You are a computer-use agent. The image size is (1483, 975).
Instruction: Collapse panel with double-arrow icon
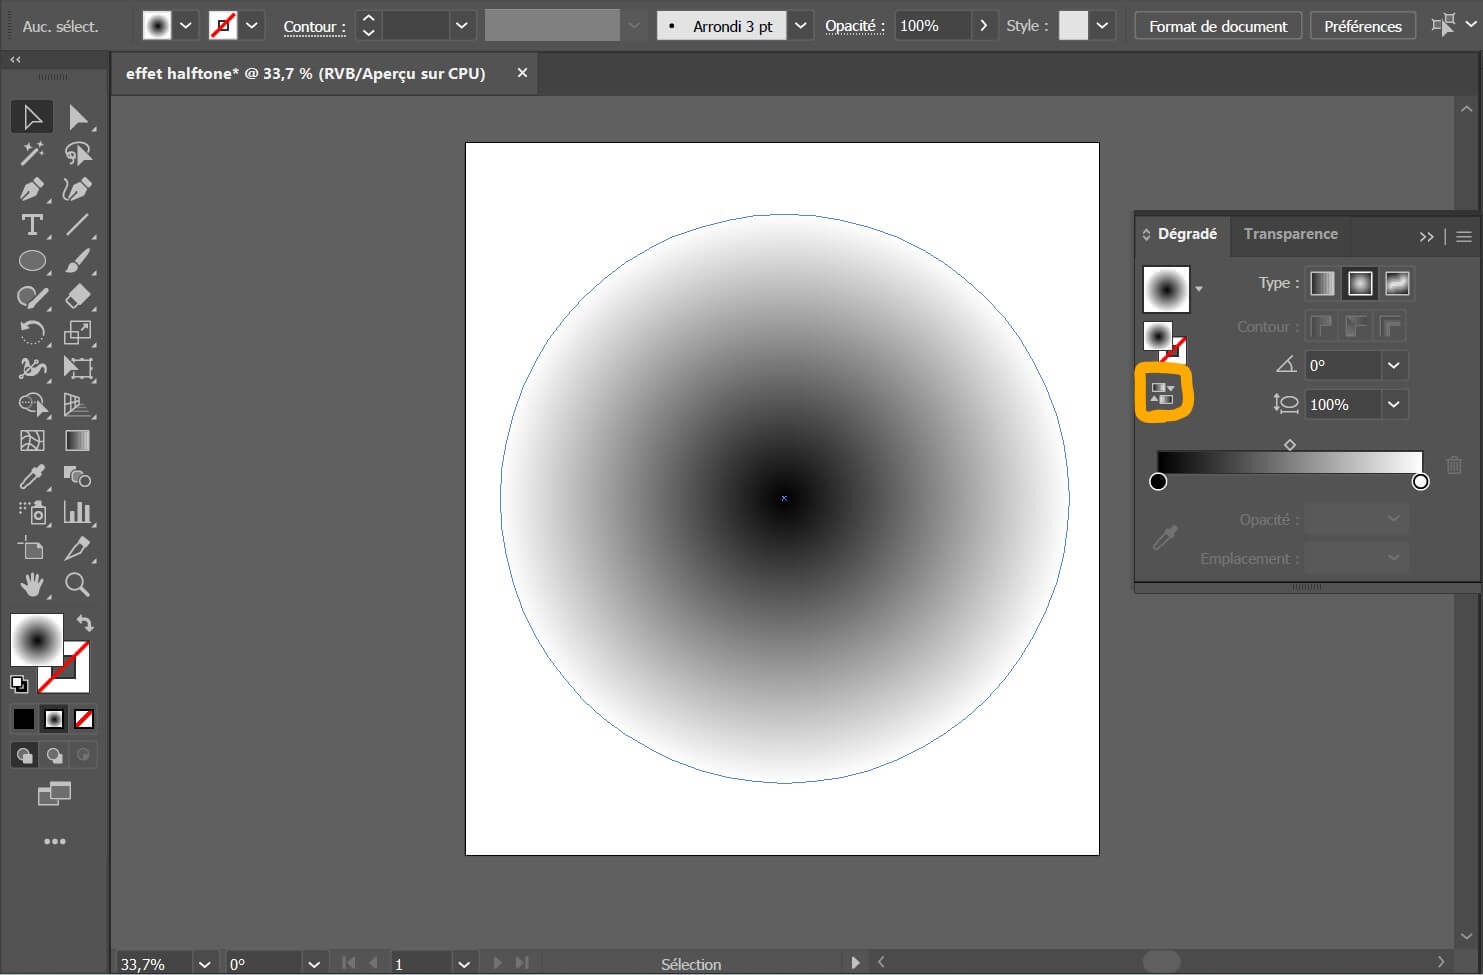tap(1427, 237)
